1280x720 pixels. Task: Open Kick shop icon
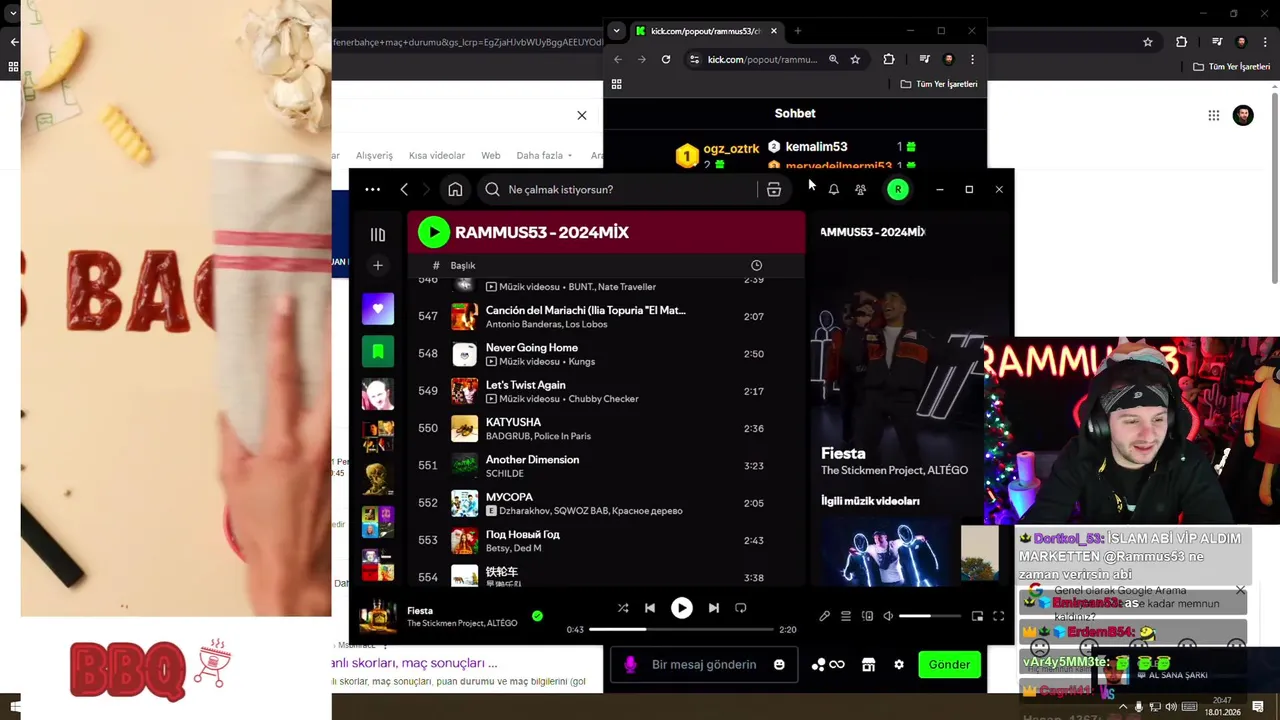[x=868, y=664]
